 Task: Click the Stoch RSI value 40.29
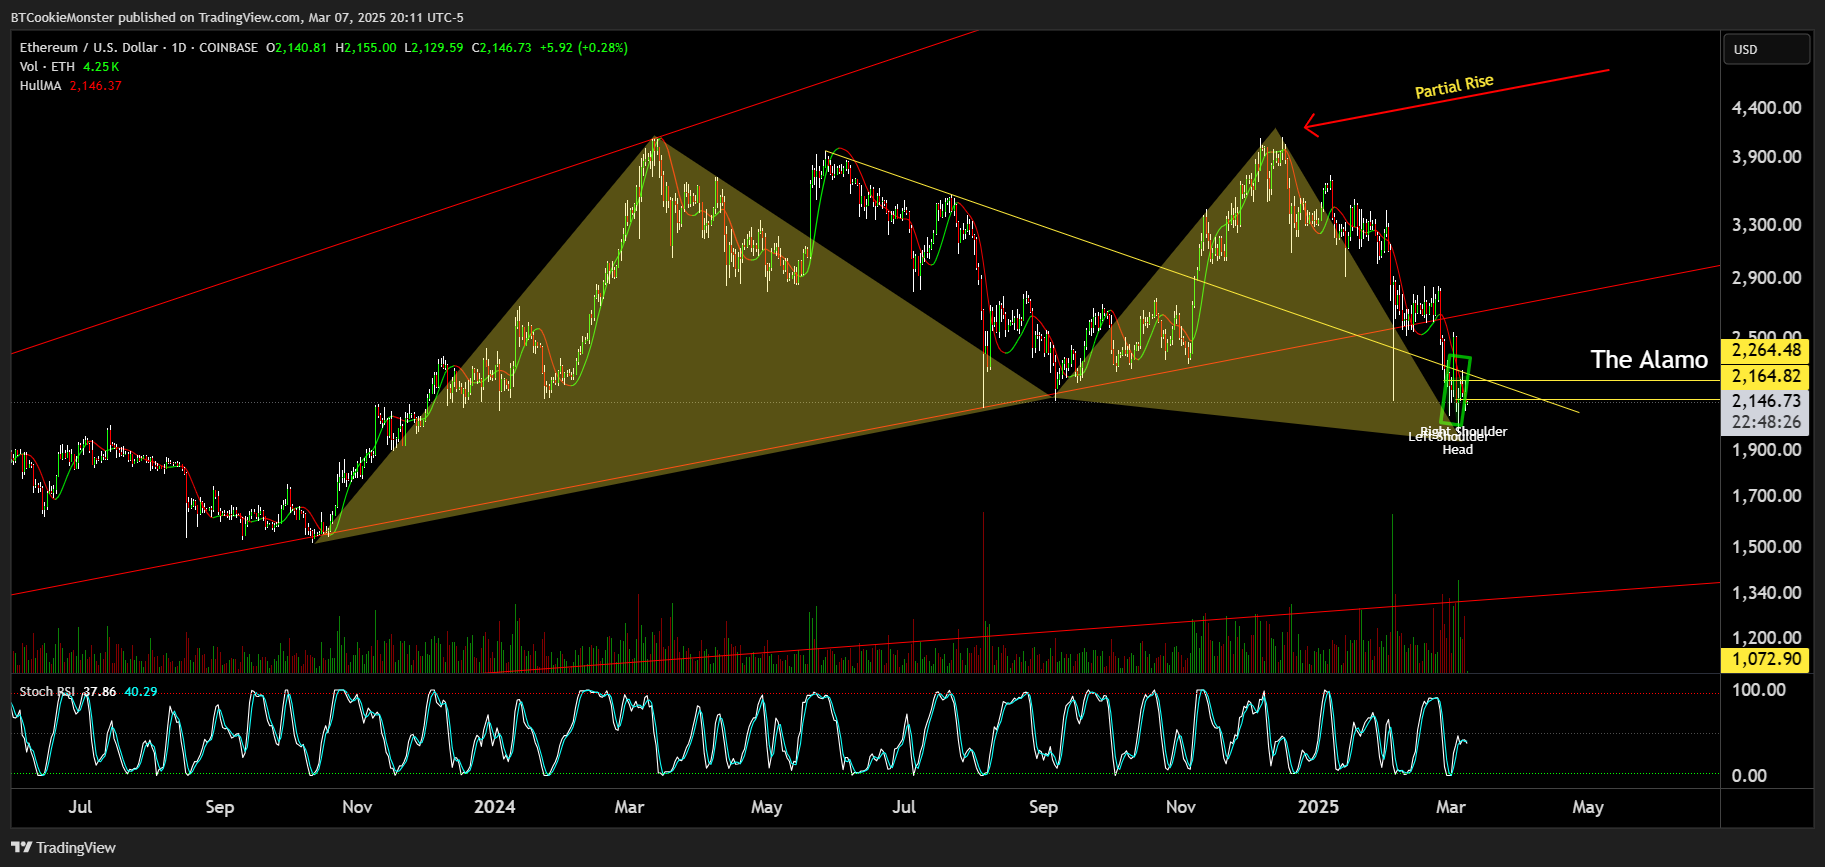(x=141, y=691)
